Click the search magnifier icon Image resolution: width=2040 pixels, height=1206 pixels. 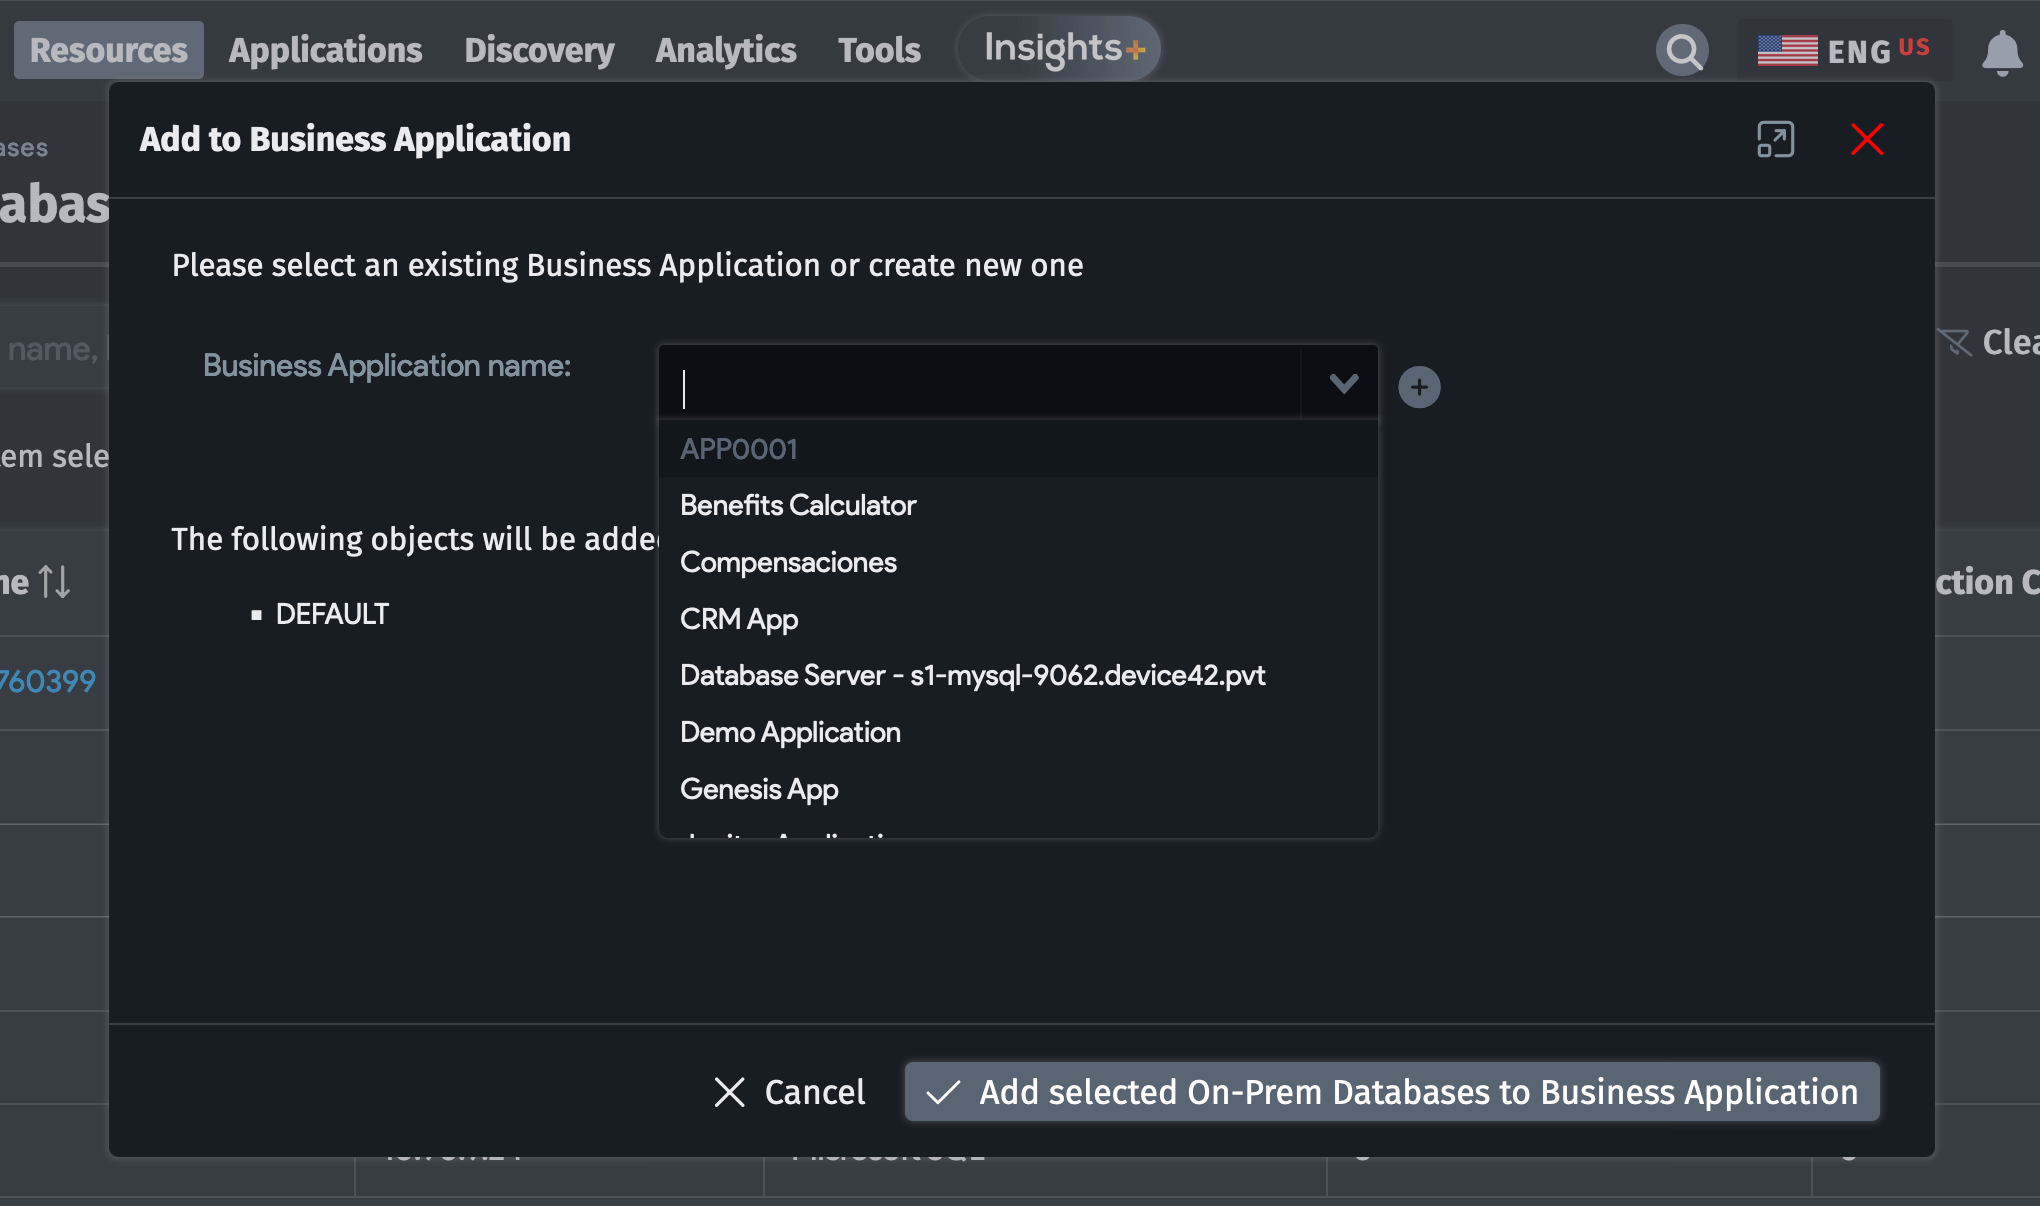pyautogui.click(x=1683, y=50)
